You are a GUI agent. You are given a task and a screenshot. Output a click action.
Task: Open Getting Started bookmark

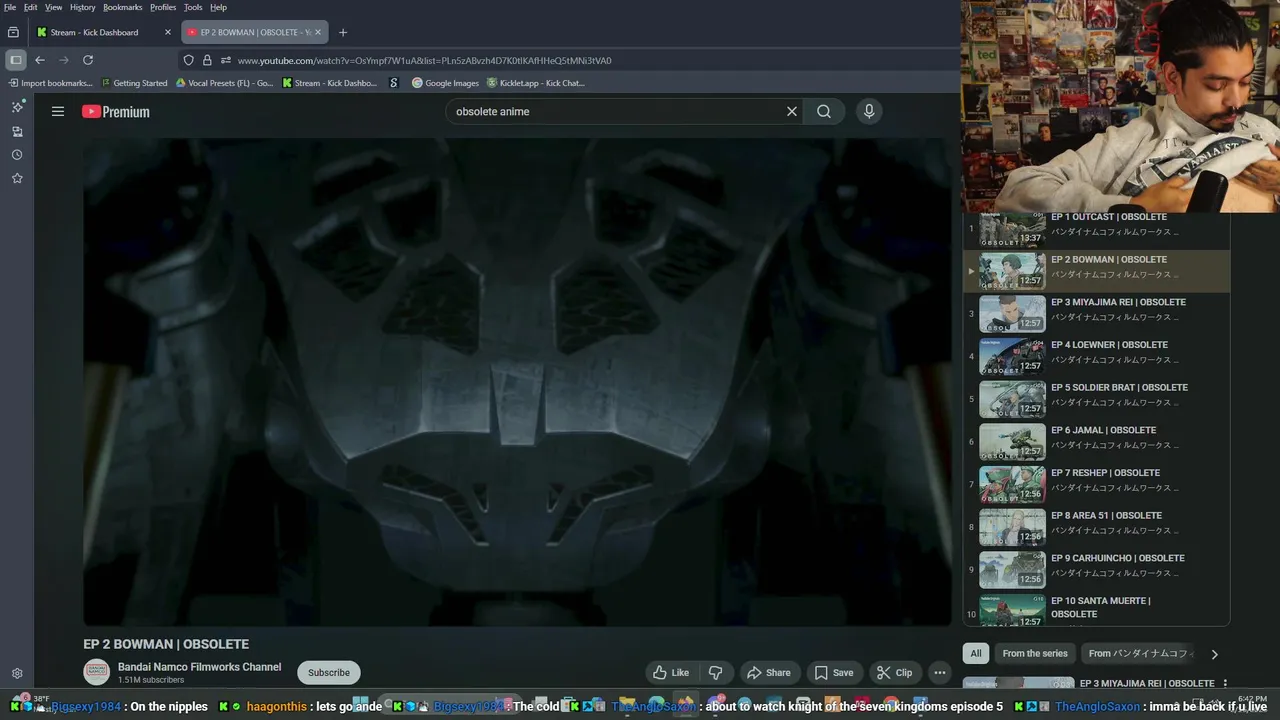(134, 83)
